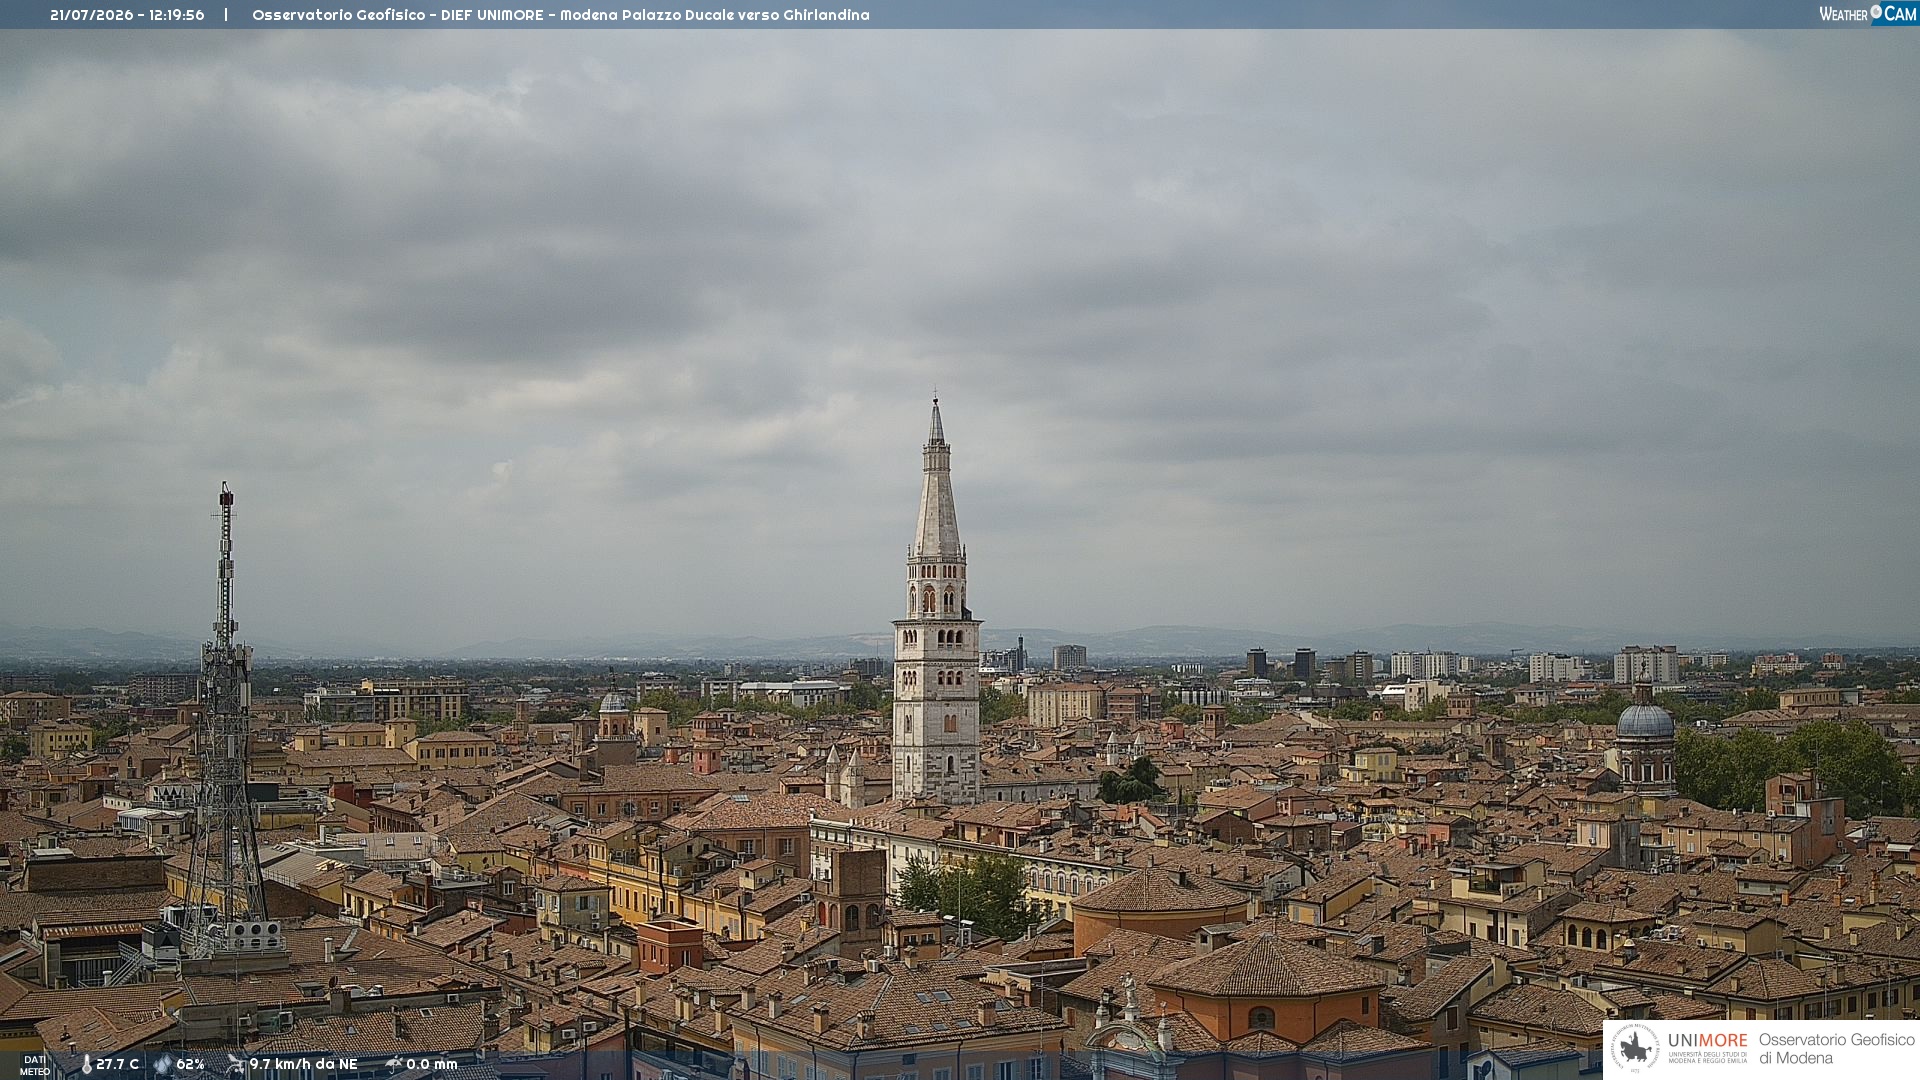Select the temperature value 27.7 C
The height and width of the screenshot is (1080, 1920).
pyautogui.click(x=118, y=1064)
